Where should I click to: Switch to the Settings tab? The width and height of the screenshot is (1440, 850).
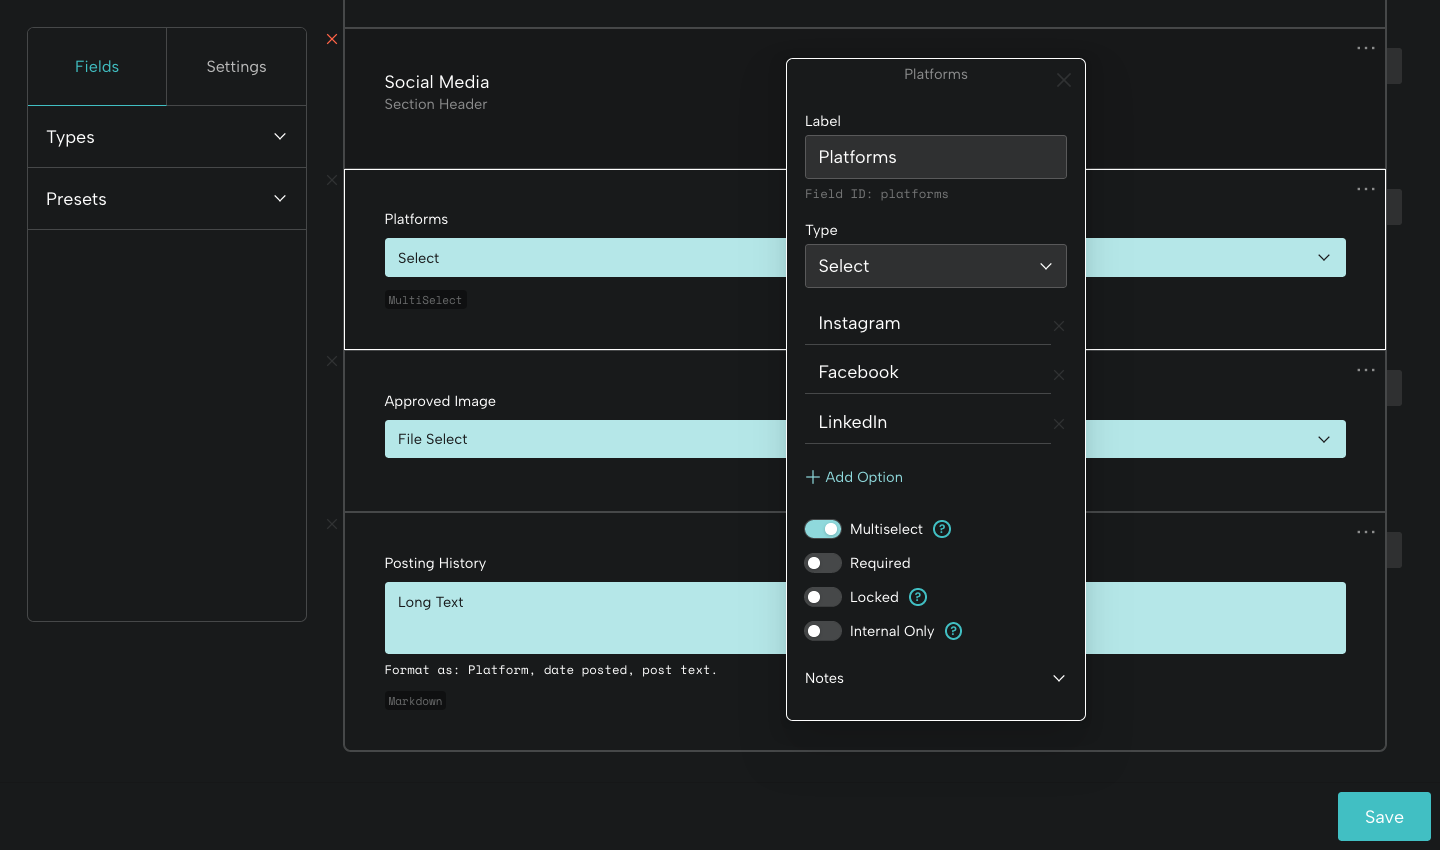click(237, 67)
